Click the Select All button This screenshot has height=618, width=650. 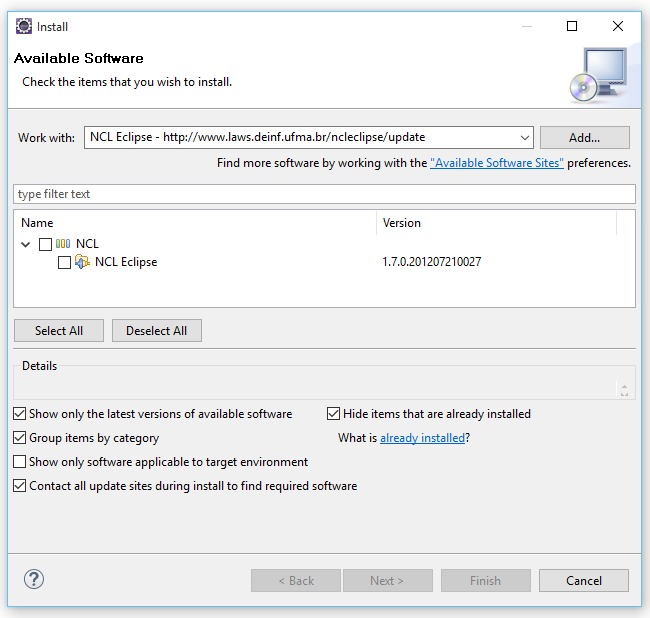pos(59,331)
